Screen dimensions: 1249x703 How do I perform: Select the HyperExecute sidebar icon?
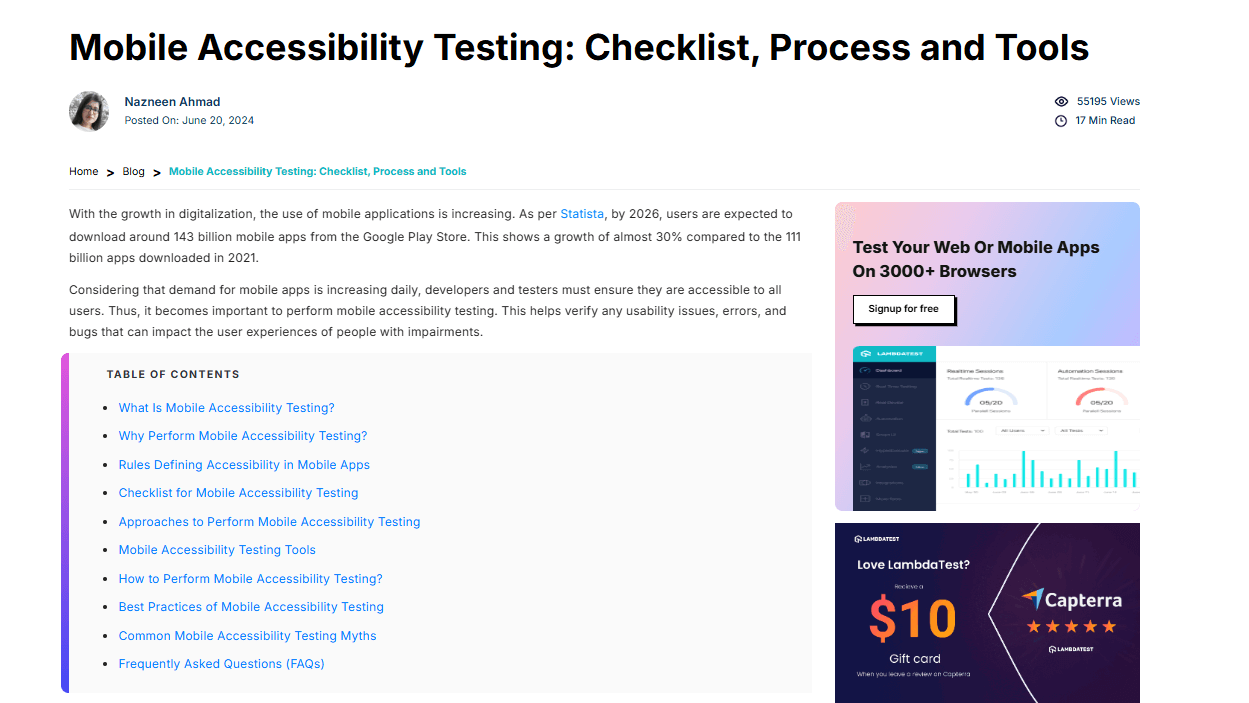coord(865,450)
